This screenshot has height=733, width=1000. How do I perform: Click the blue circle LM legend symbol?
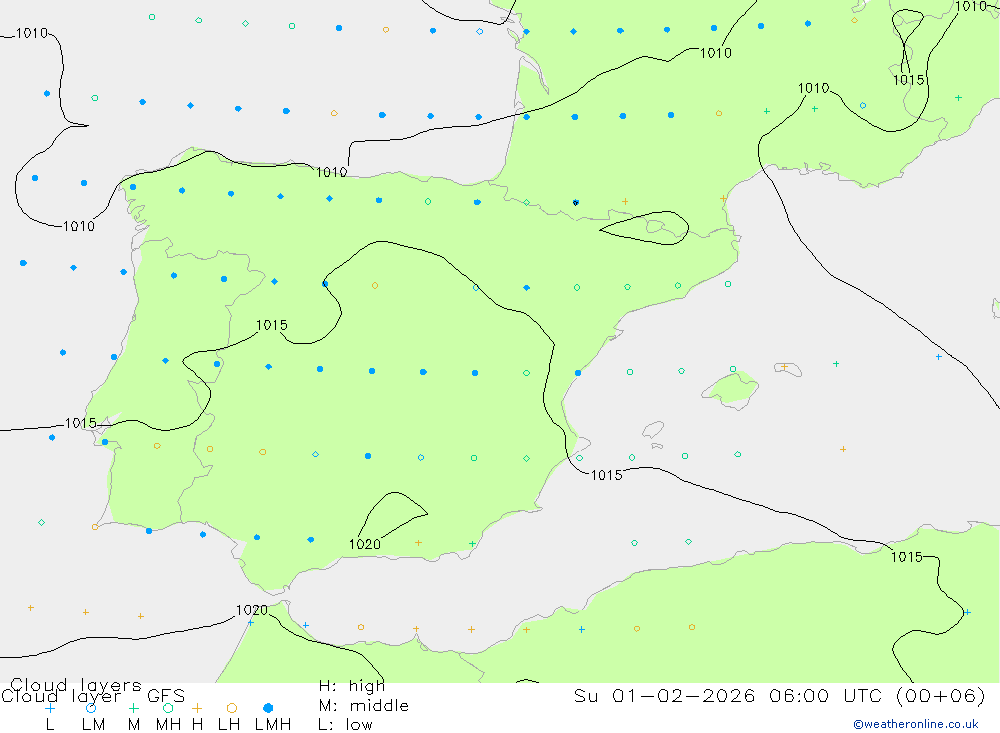[91, 708]
